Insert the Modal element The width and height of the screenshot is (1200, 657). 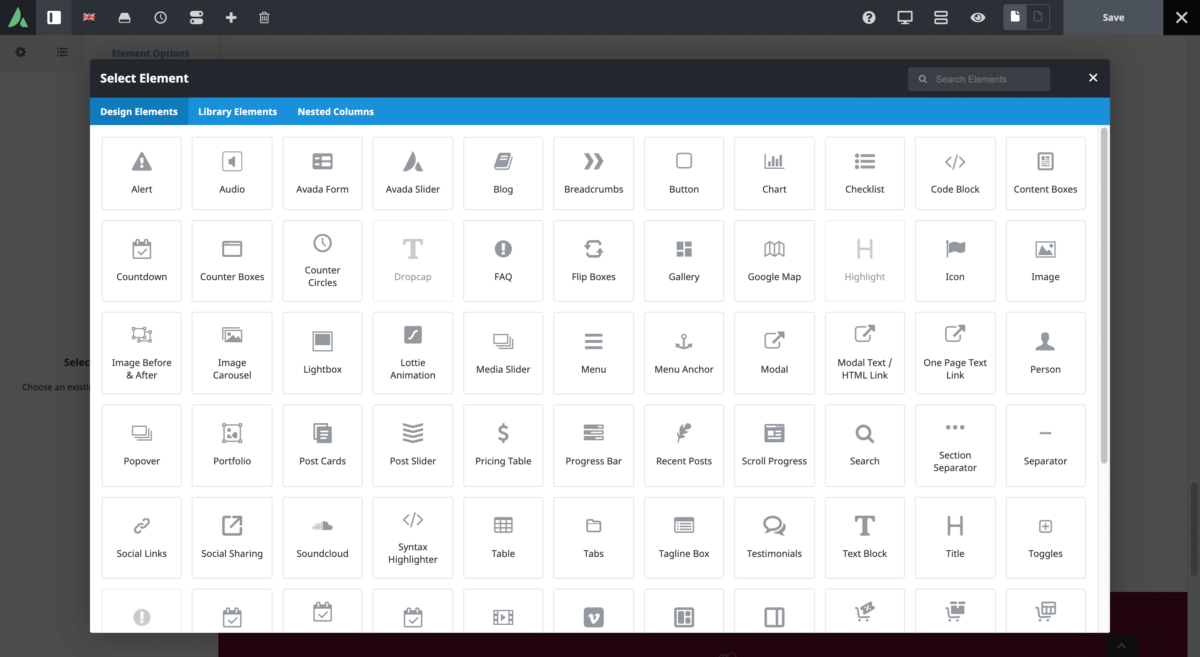(774, 353)
